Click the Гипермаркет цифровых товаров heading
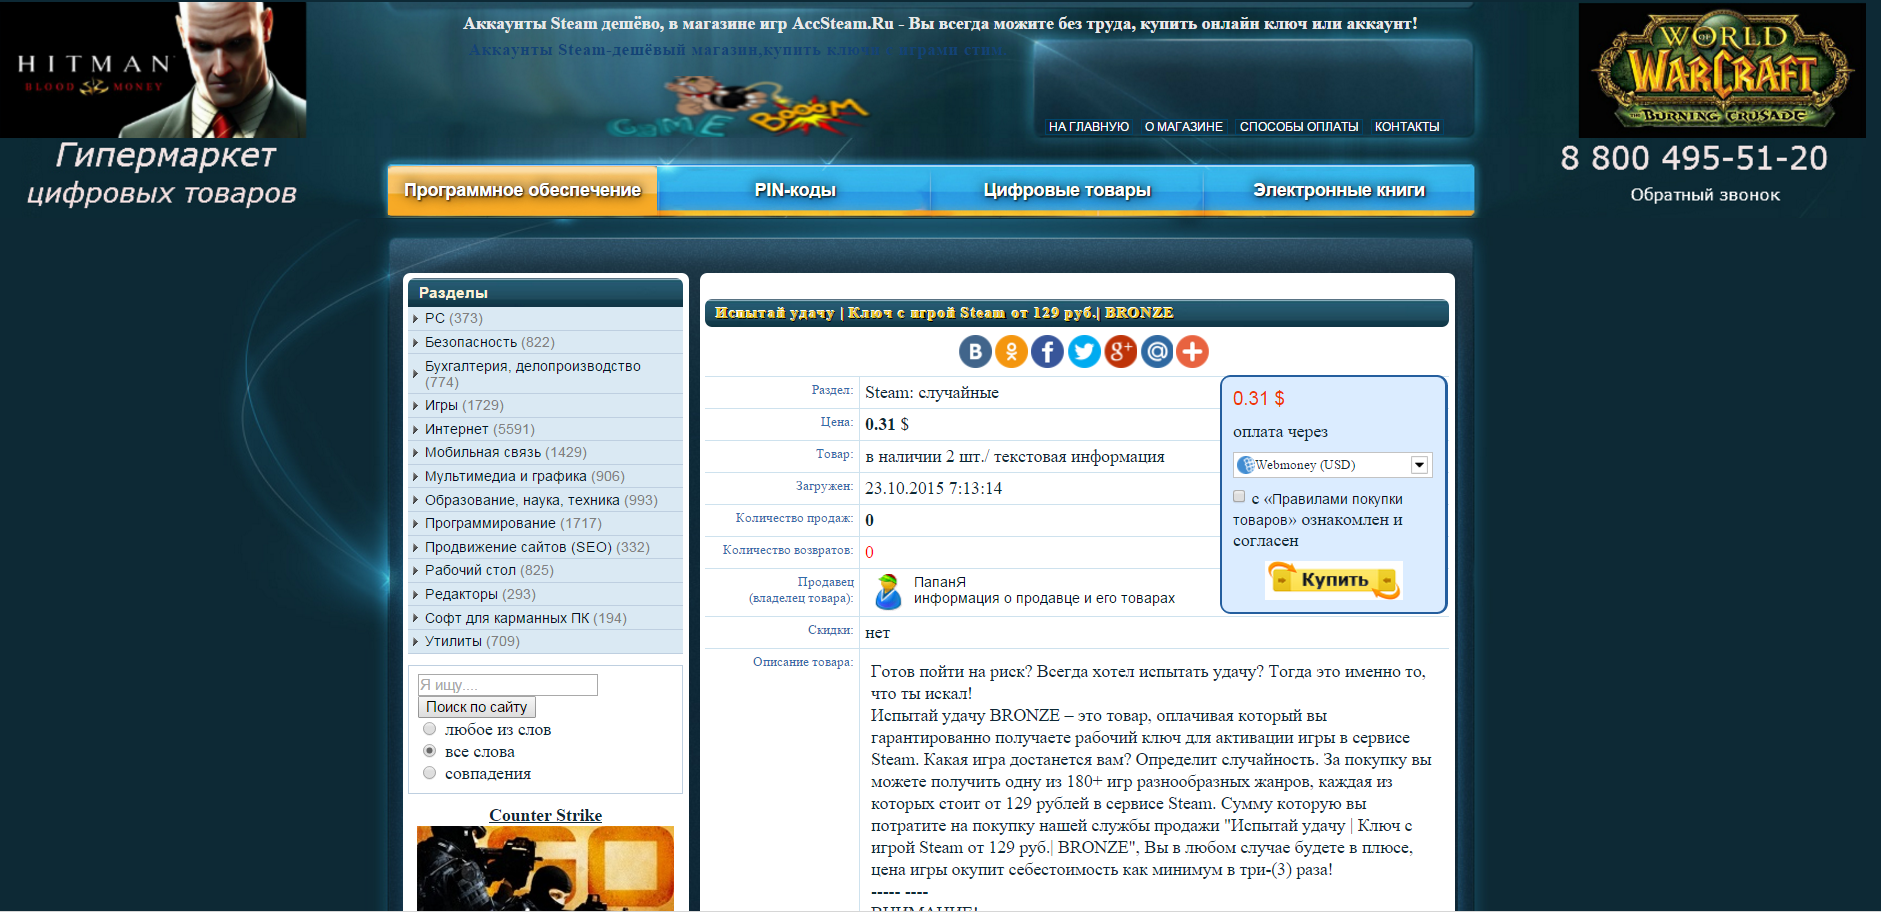The width and height of the screenshot is (1881, 912). tap(162, 174)
